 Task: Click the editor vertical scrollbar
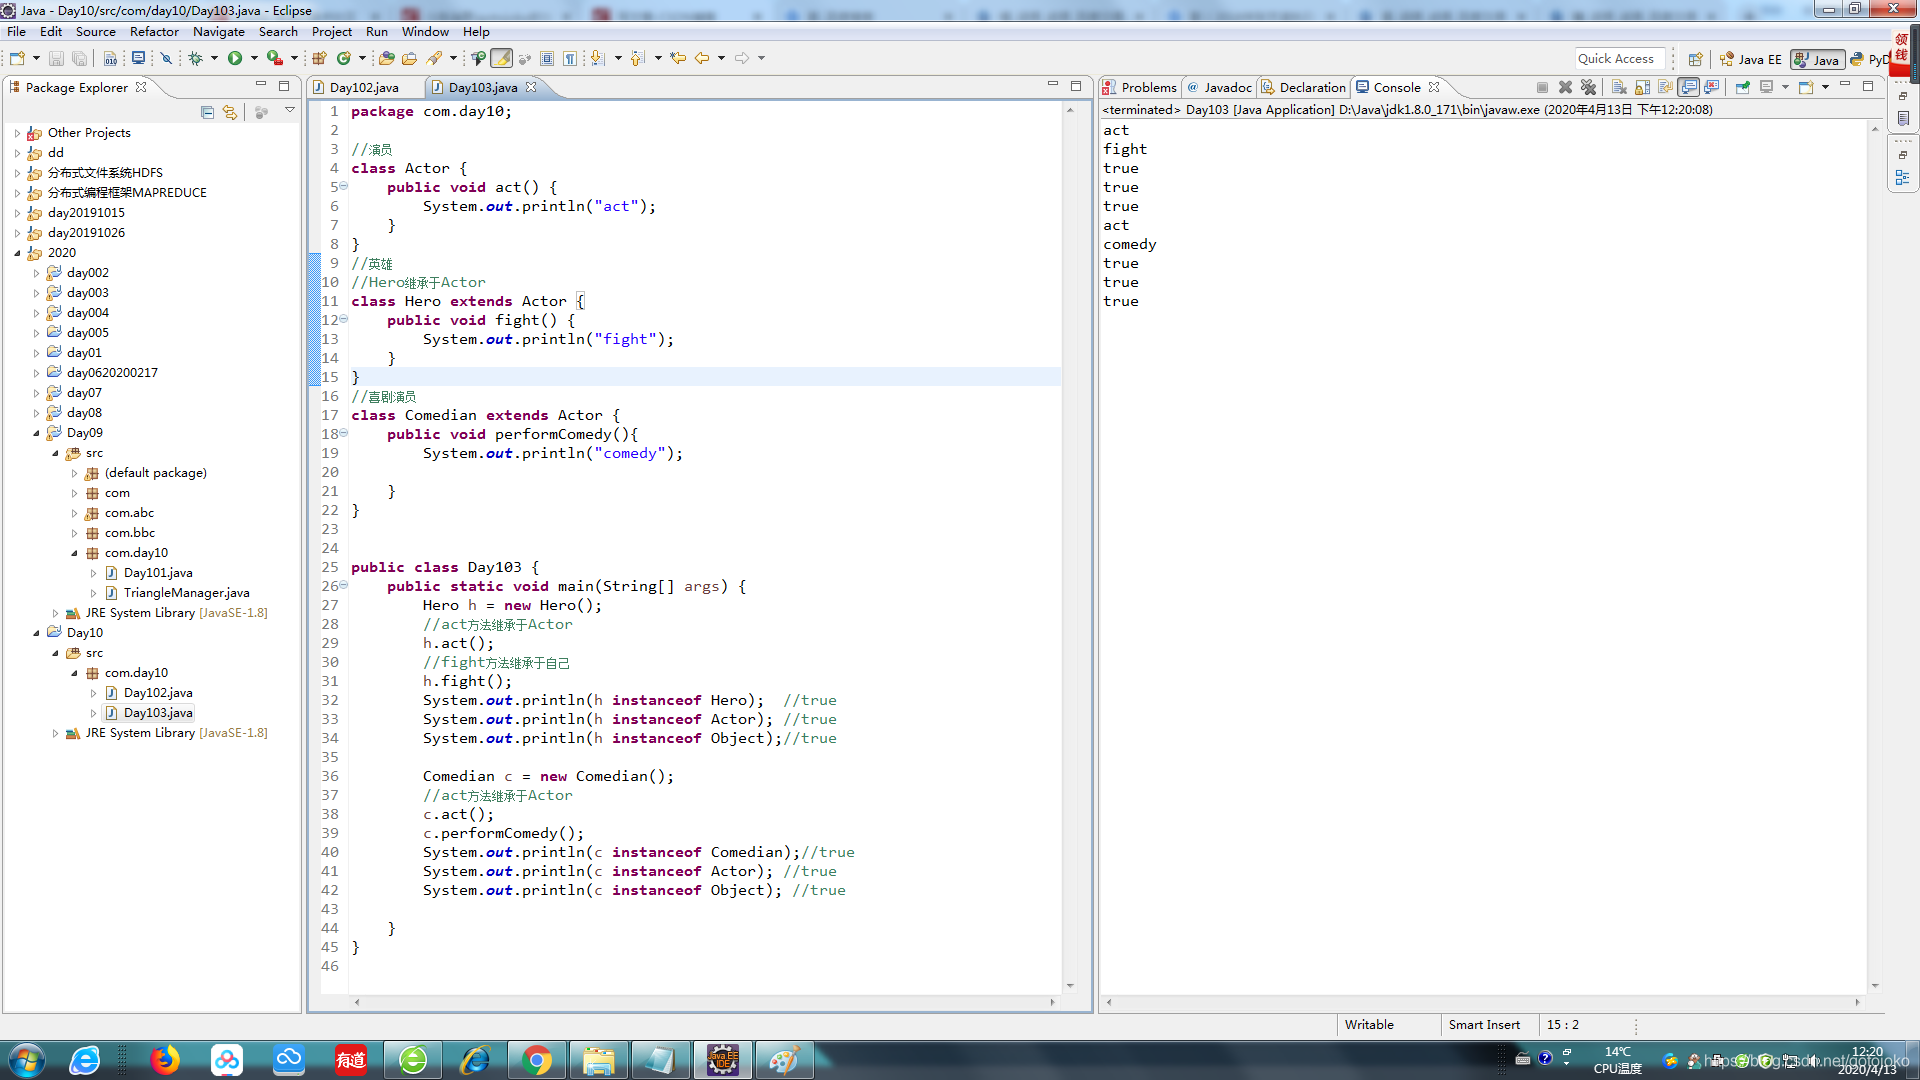click(x=1070, y=547)
